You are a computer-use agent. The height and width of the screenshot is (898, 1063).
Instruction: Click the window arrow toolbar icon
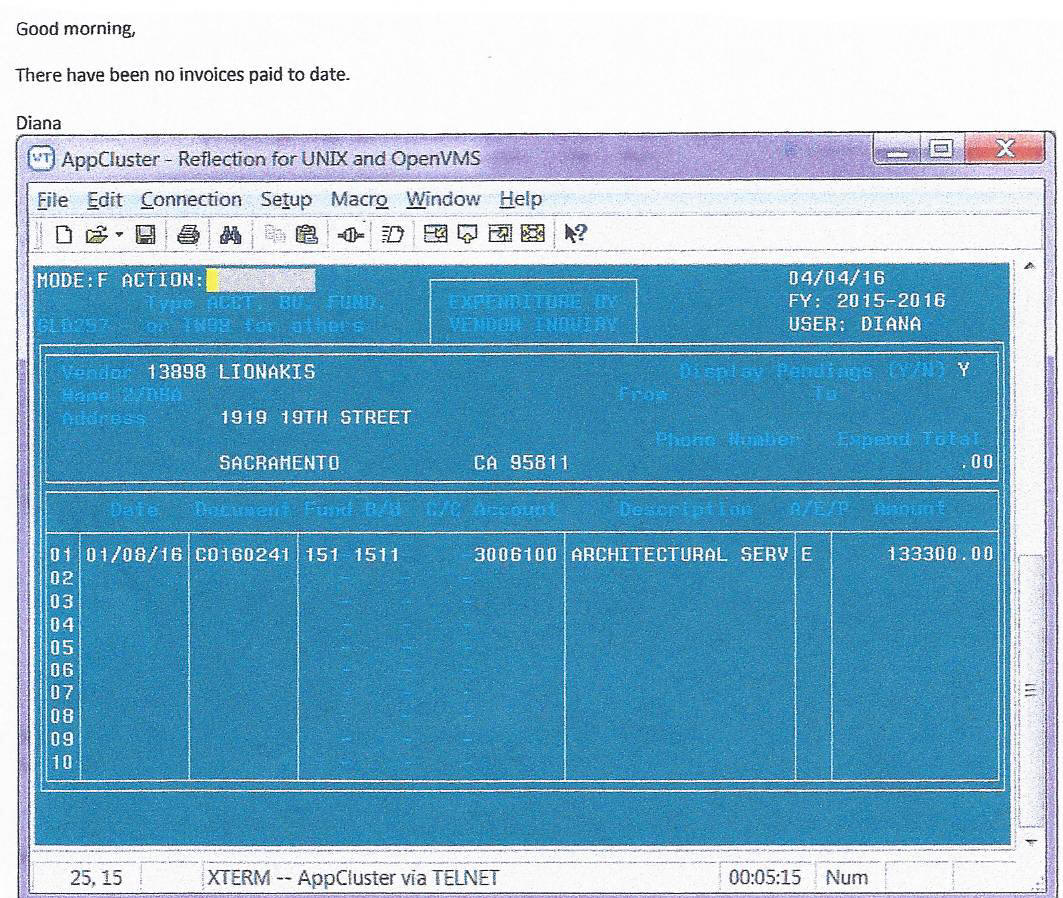500,234
